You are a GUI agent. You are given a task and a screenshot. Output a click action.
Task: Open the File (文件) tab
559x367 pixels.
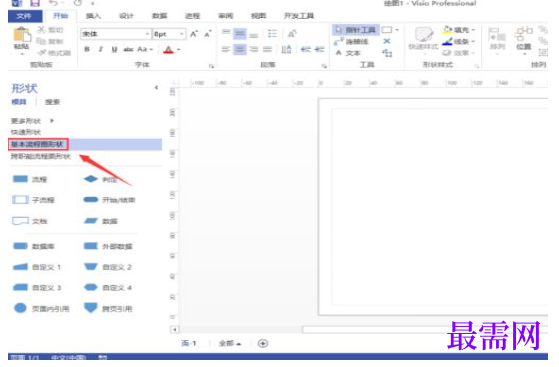point(25,16)
